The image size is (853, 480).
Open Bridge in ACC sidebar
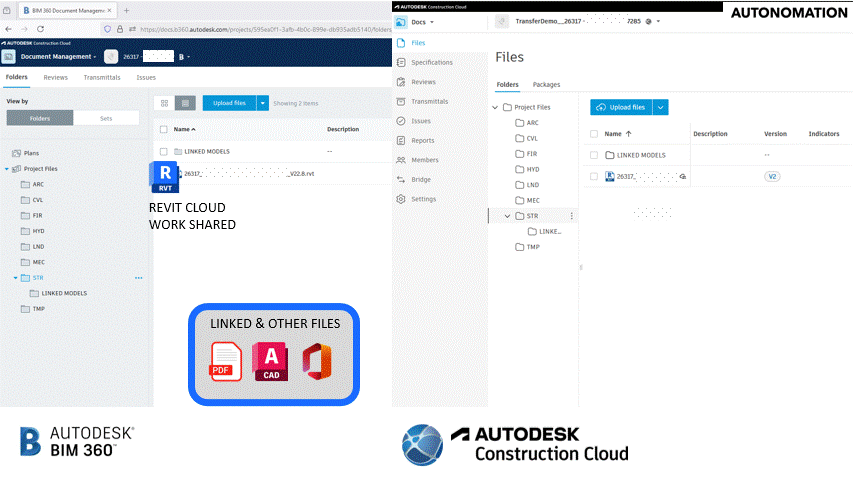point(421,180)
